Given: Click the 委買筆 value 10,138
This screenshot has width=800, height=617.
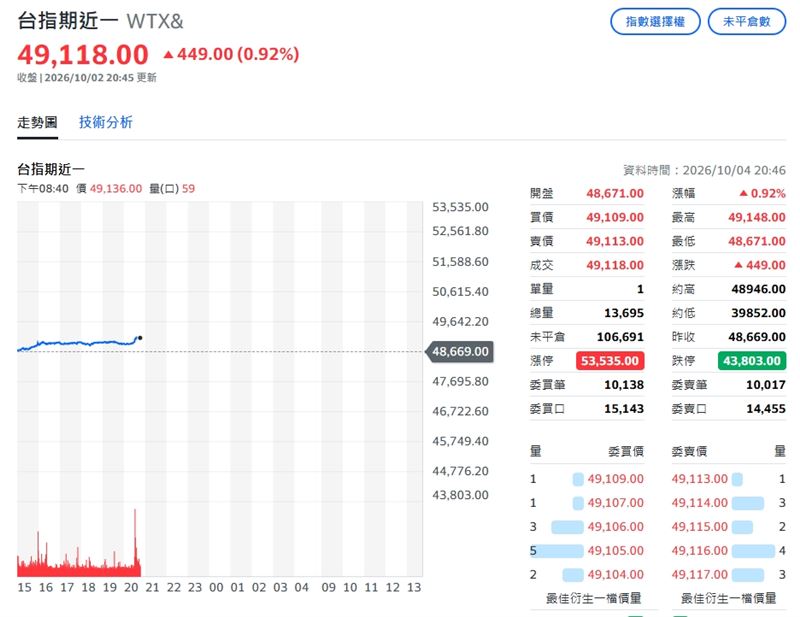Looking at the screenshot, I should pos(624,385).
